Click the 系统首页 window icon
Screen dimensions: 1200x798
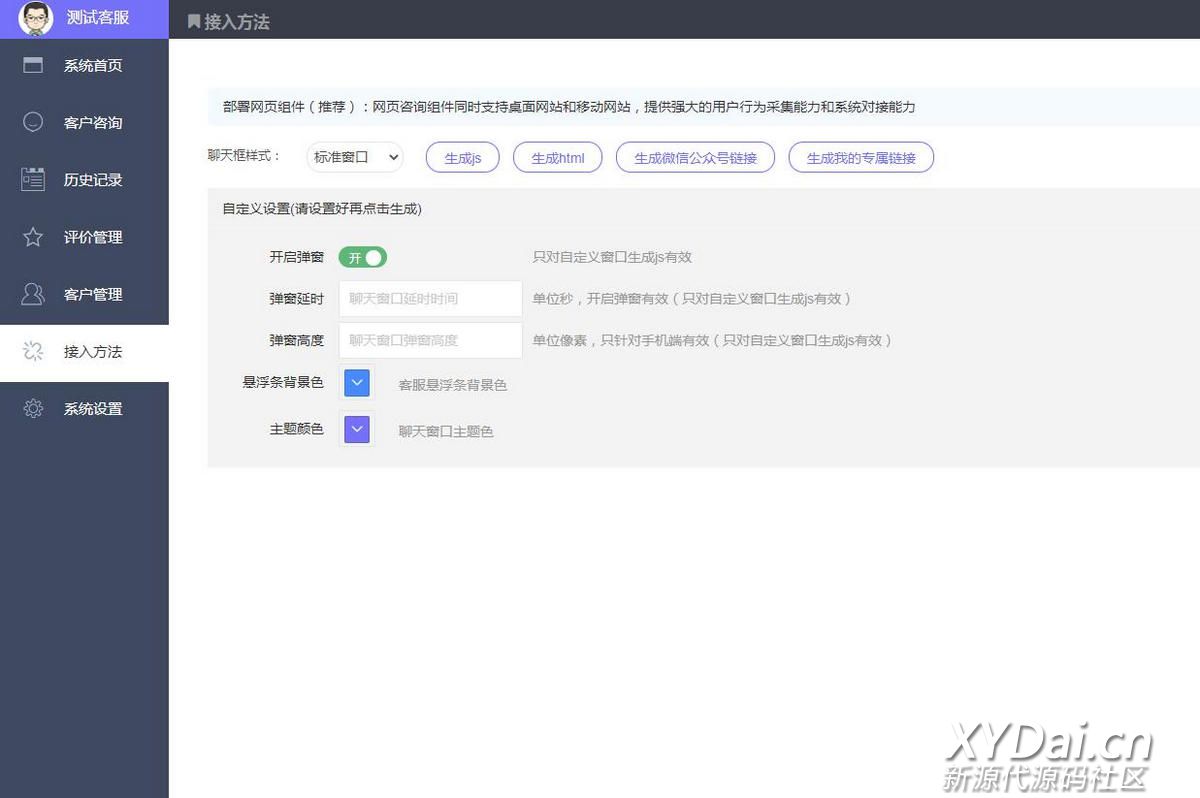click(33, 66)
